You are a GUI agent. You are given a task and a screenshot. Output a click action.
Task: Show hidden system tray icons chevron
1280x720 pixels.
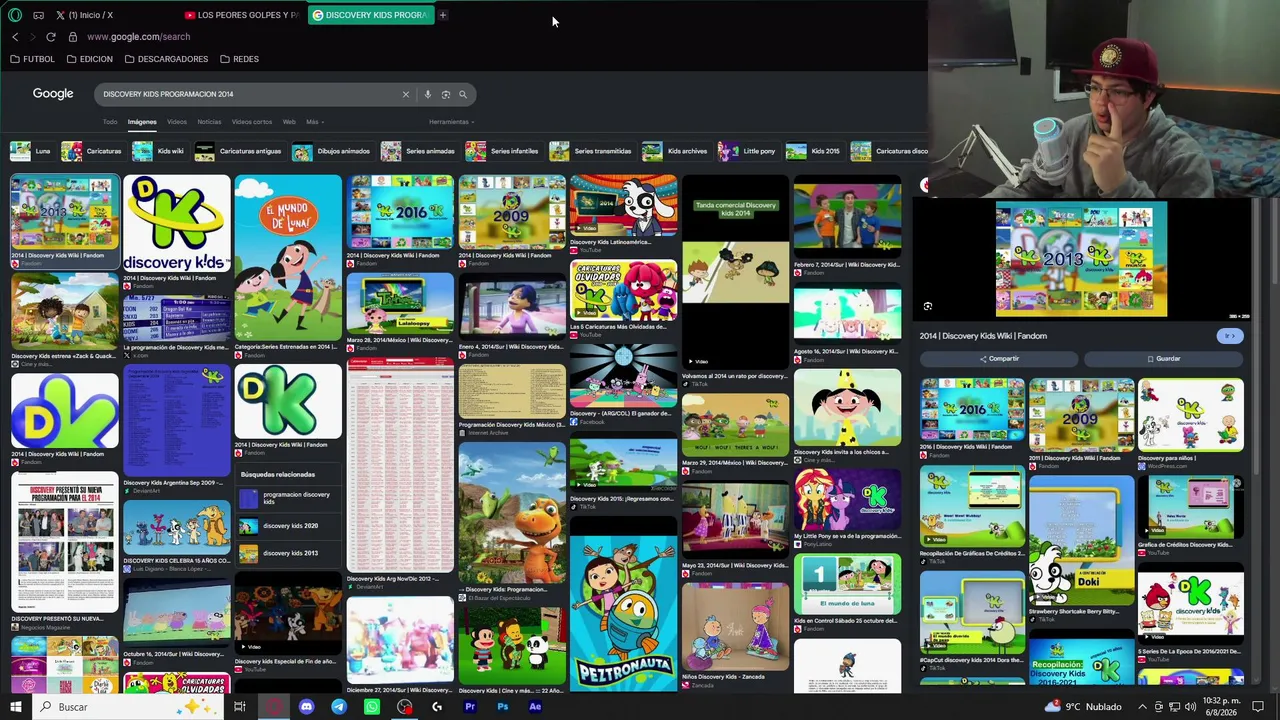(x=1144, y=707)
